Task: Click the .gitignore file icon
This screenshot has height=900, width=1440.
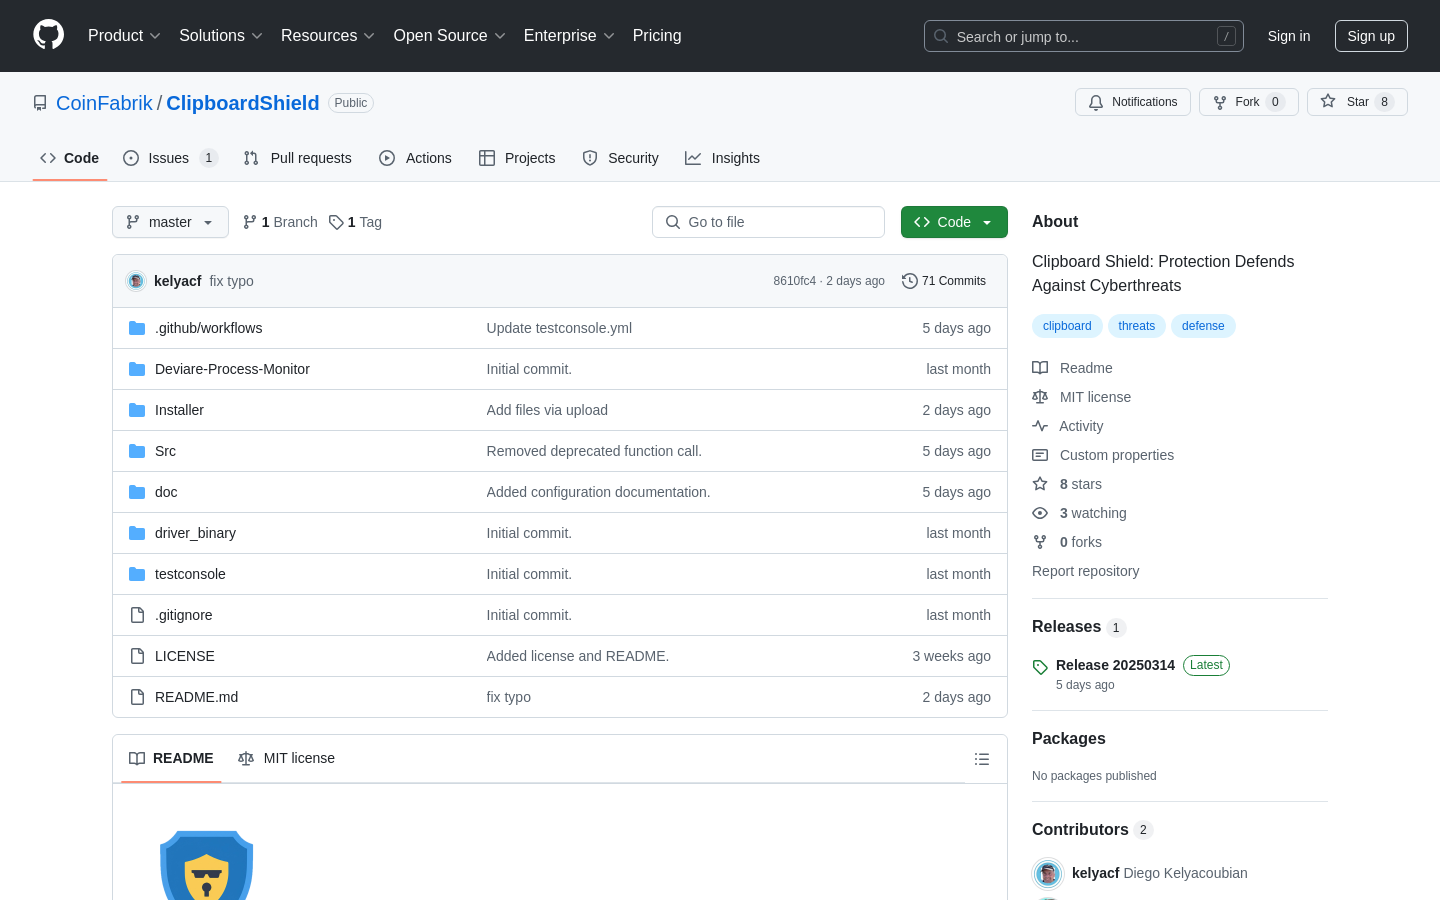Action: pyautogui.click(x=137, y=615)
